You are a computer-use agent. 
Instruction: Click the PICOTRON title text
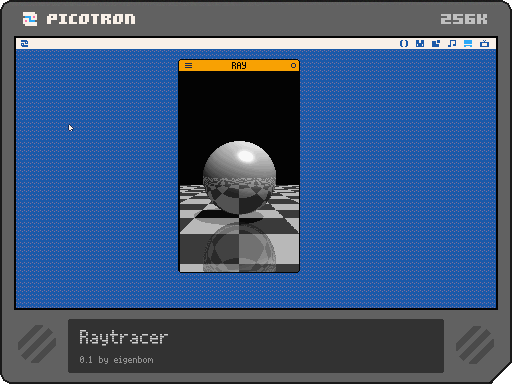tap(91, 19)
